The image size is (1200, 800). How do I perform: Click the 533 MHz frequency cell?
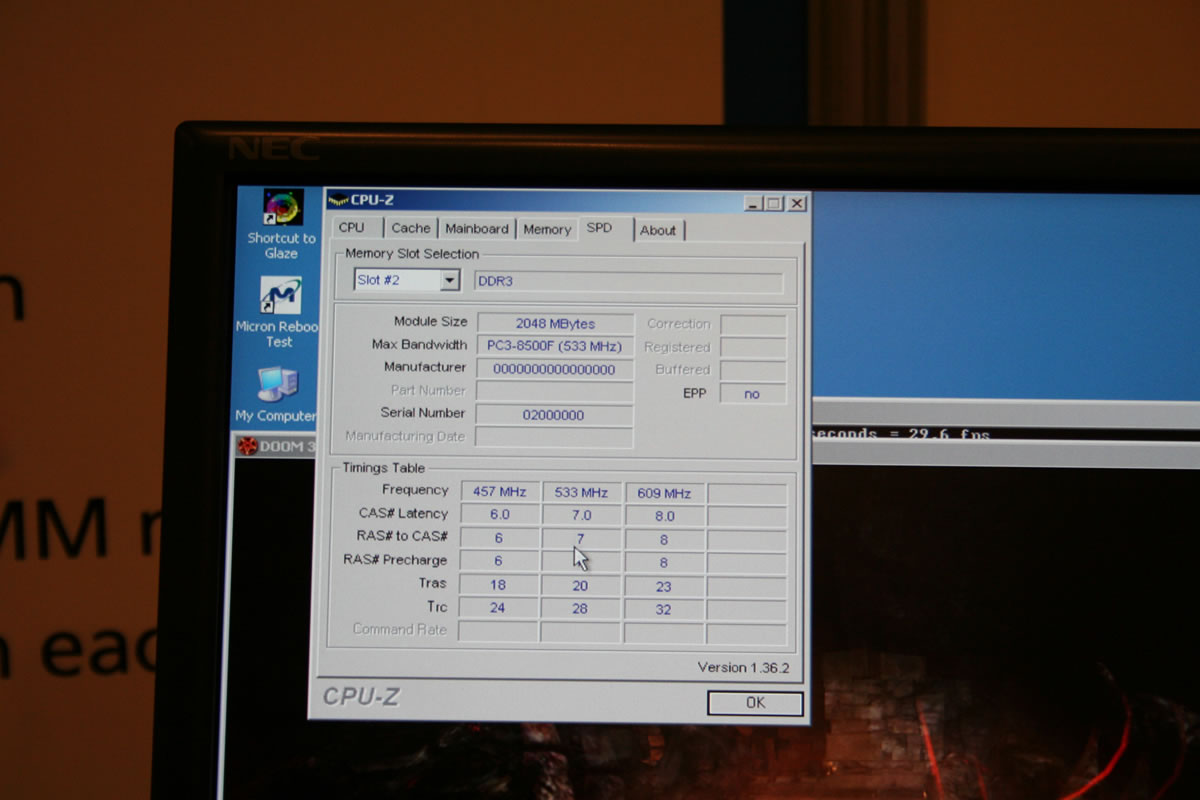tap(581, 493)
